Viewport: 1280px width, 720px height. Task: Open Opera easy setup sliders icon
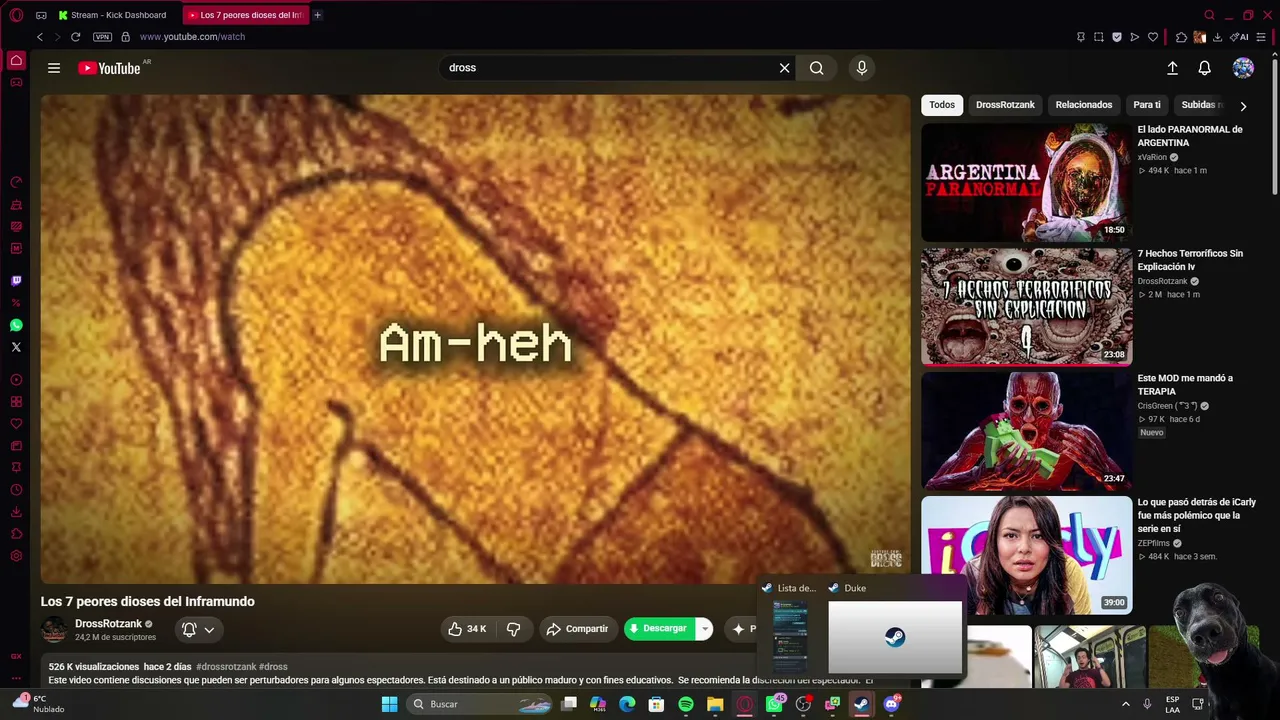1262,37
